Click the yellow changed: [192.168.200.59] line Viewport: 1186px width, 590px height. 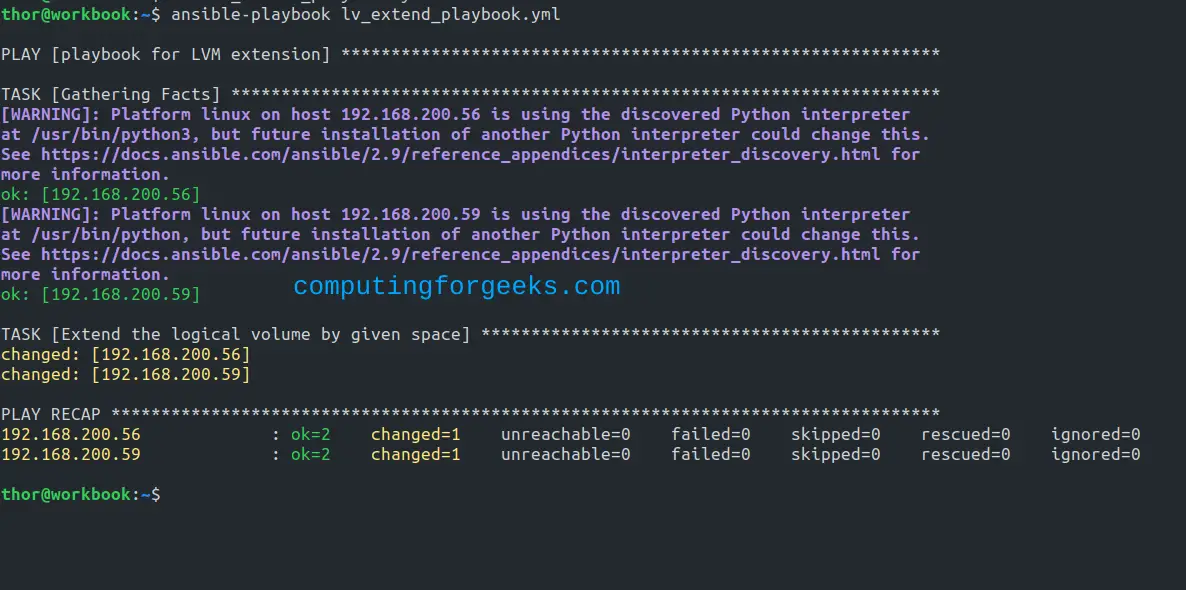pyautogui.click(x=125, y=374)
